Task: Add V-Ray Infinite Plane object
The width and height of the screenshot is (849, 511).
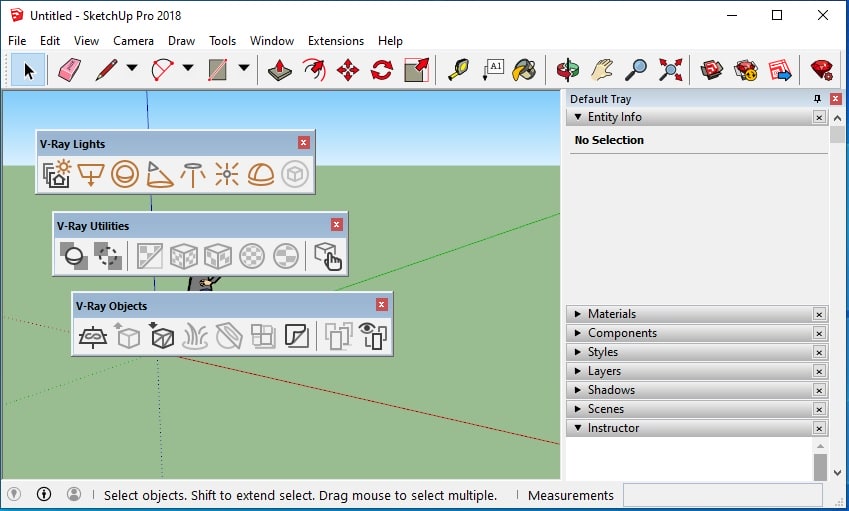Action: pos(93,336)
